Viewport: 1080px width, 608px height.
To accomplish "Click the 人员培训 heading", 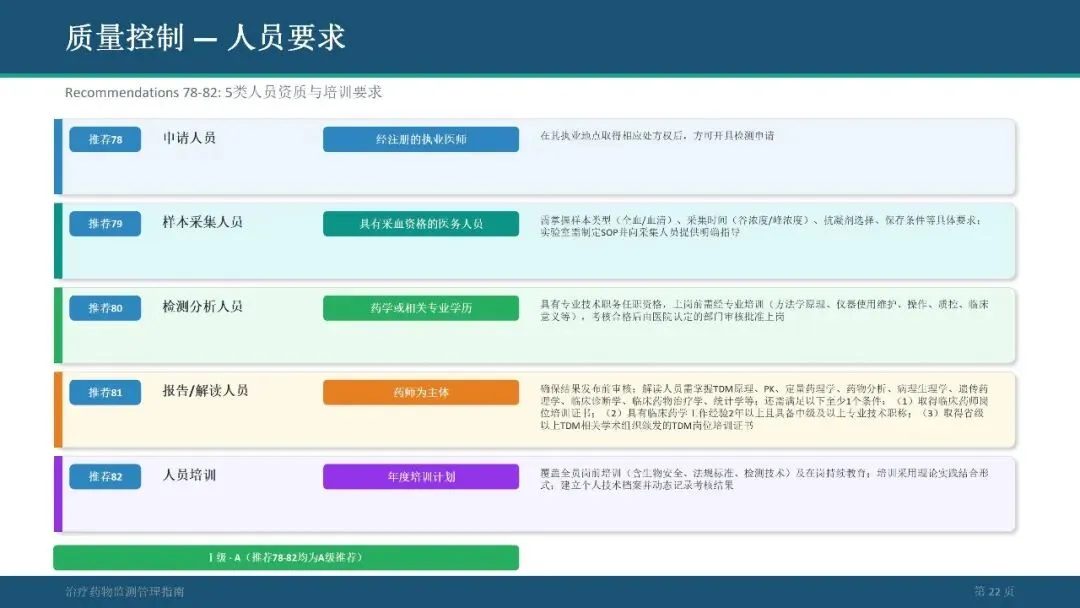I will coord(189,475).
